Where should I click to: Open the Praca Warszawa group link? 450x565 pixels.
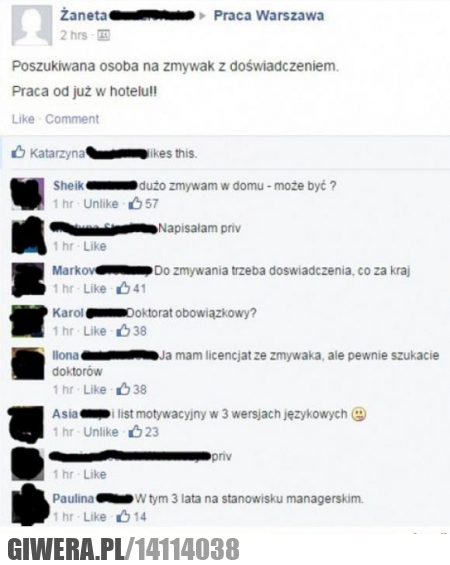click(x=269, y=15)
